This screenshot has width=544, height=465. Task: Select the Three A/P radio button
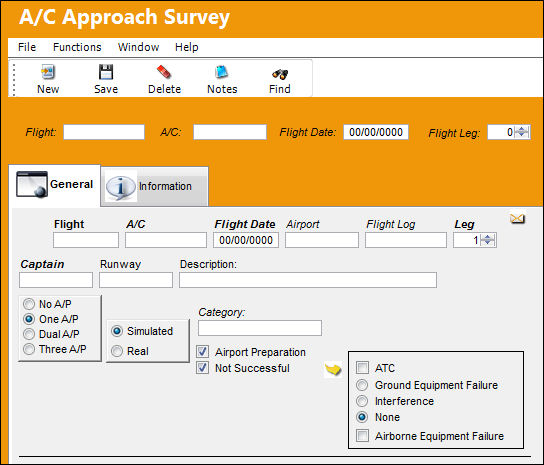(29, 349)
